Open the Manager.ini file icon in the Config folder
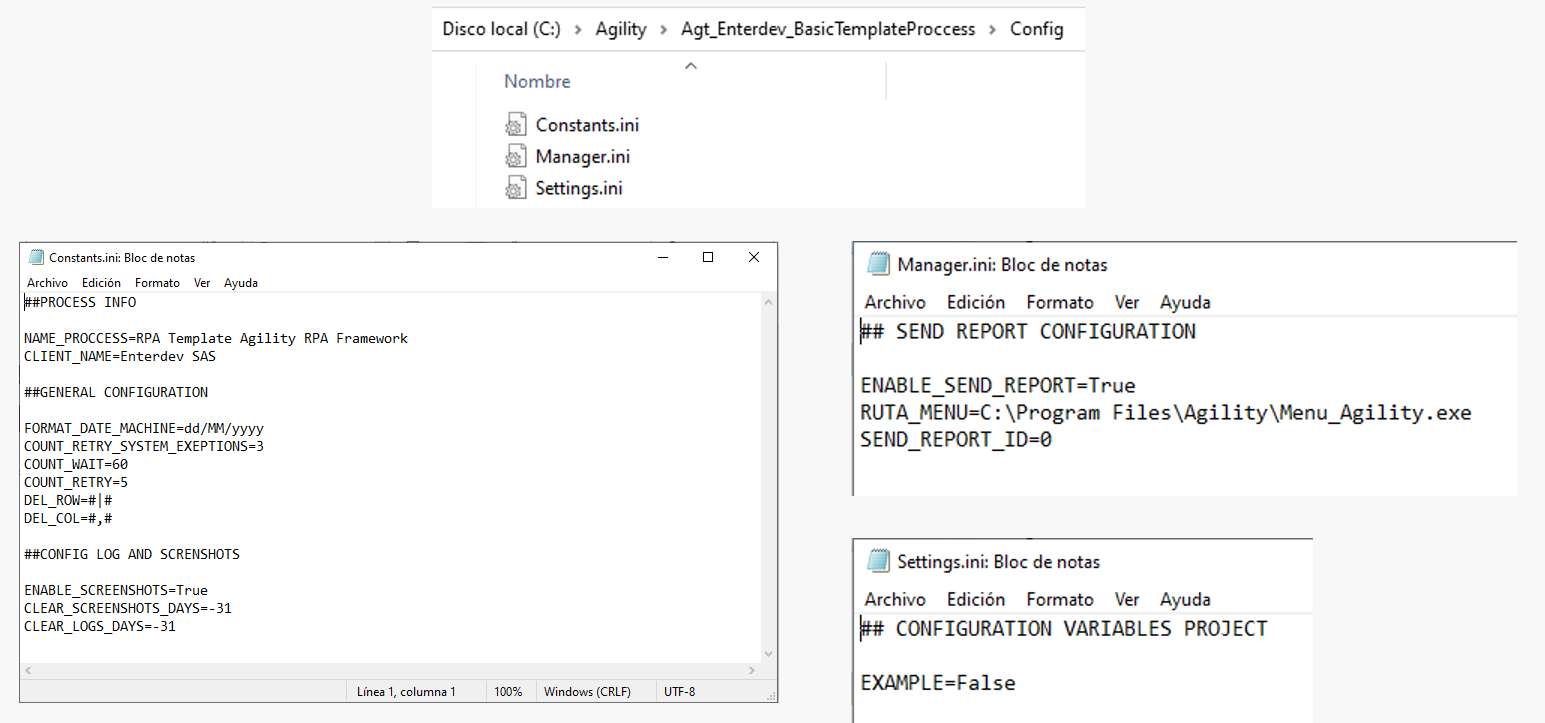Screen dimensions: 1545x723 tap(515, 157)
